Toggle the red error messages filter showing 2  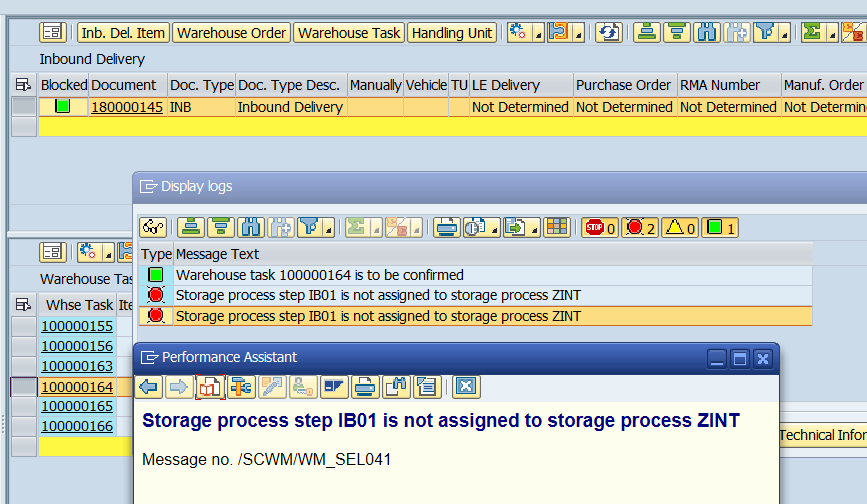639,227
